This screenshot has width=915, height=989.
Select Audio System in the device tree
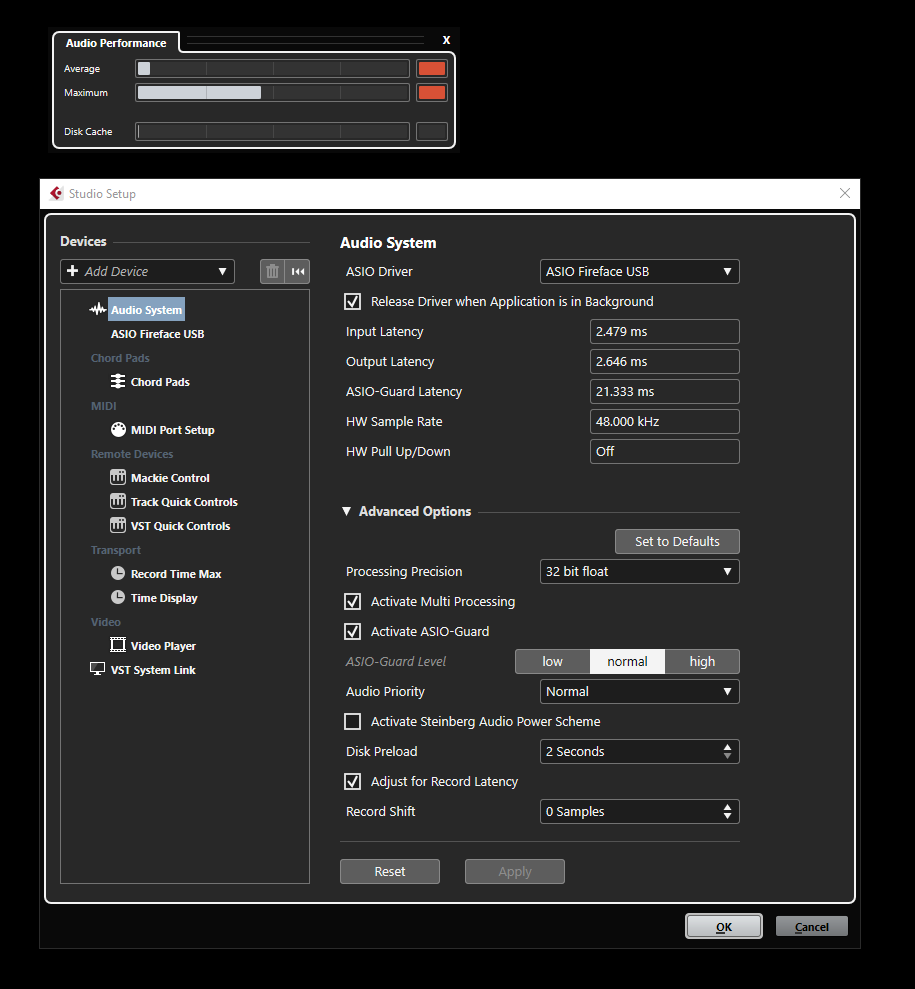click(146, 310)
